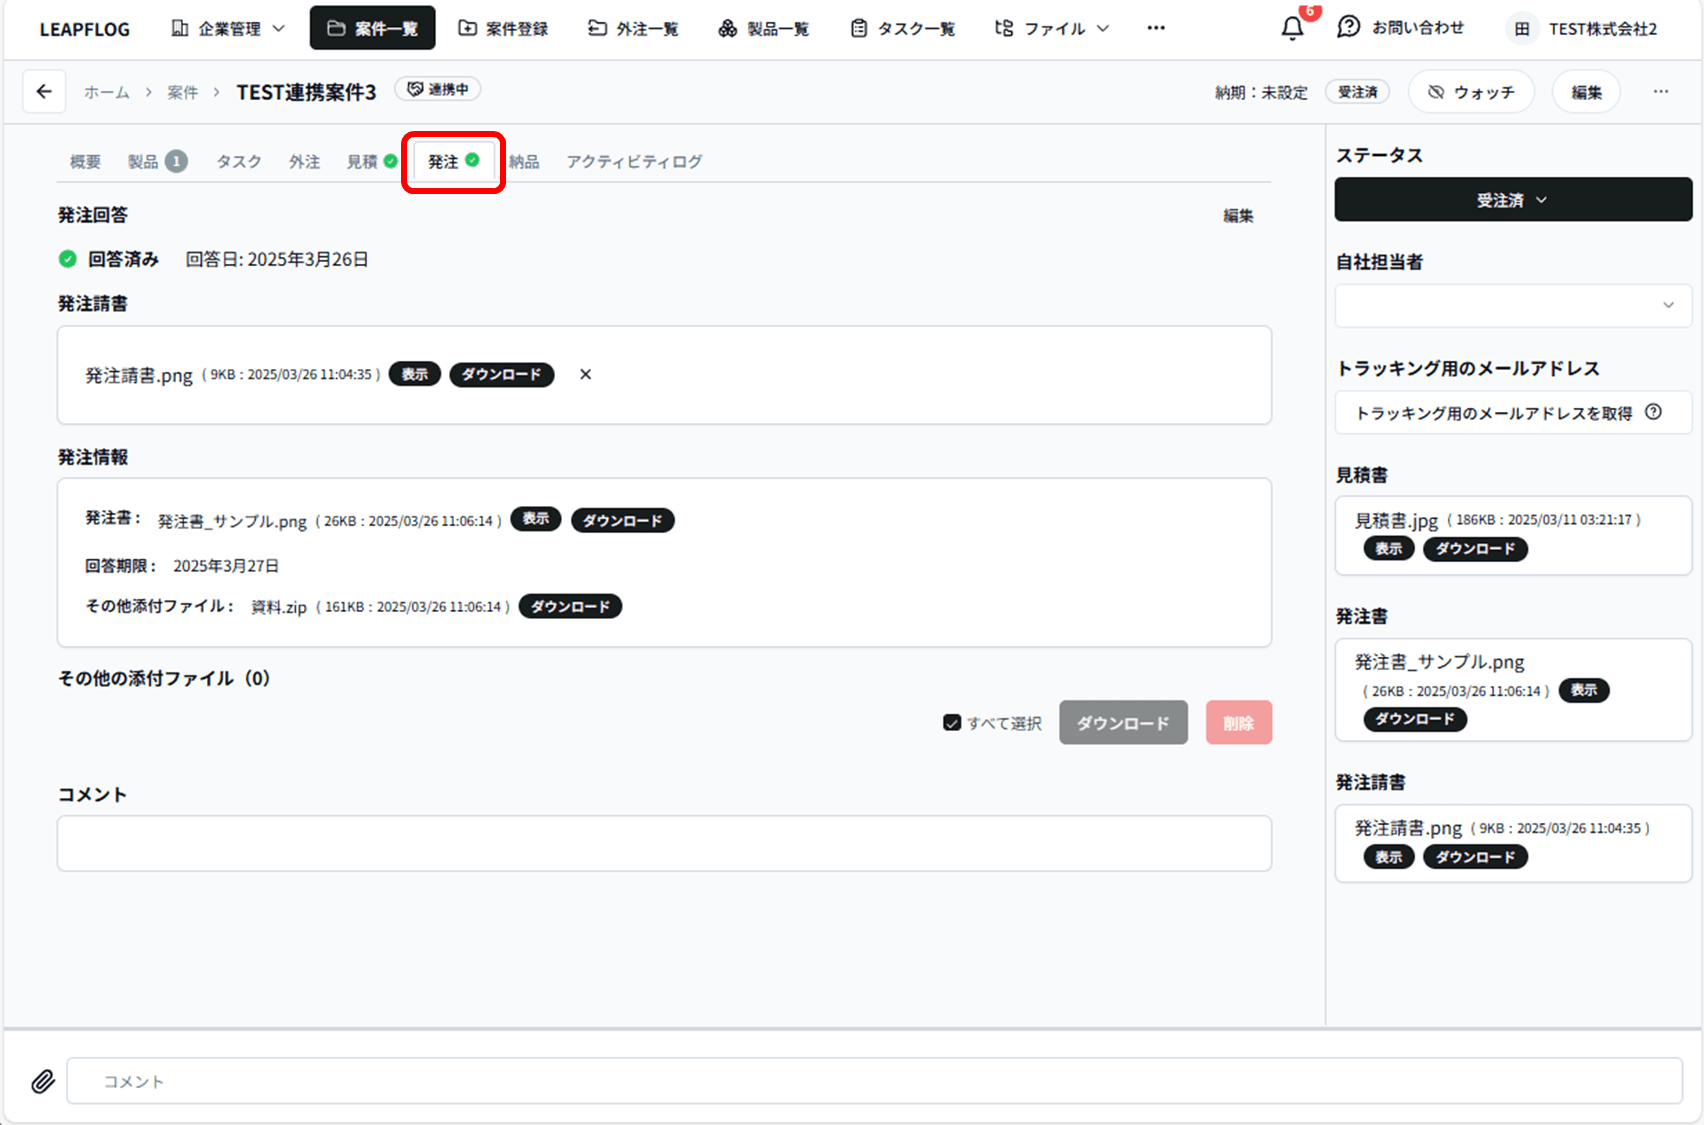Switch to the アクティビティログ tab
Image resolution: width=1704 pixels, height=1125 pixels.
(x=634, y=162)
